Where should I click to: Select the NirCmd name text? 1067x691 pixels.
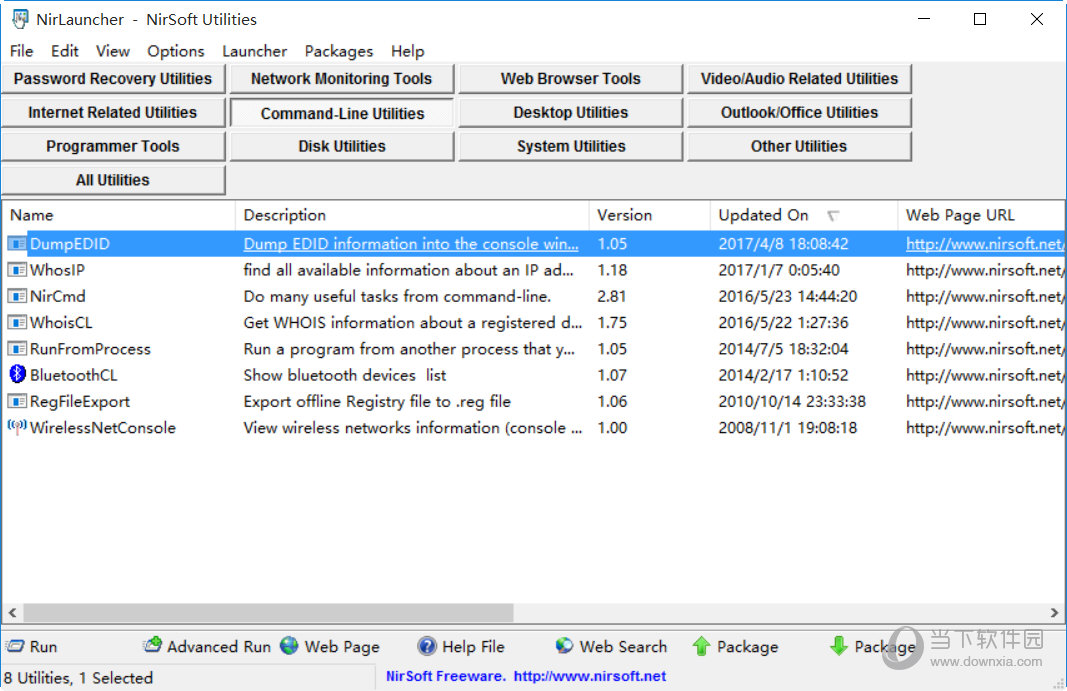58,296
